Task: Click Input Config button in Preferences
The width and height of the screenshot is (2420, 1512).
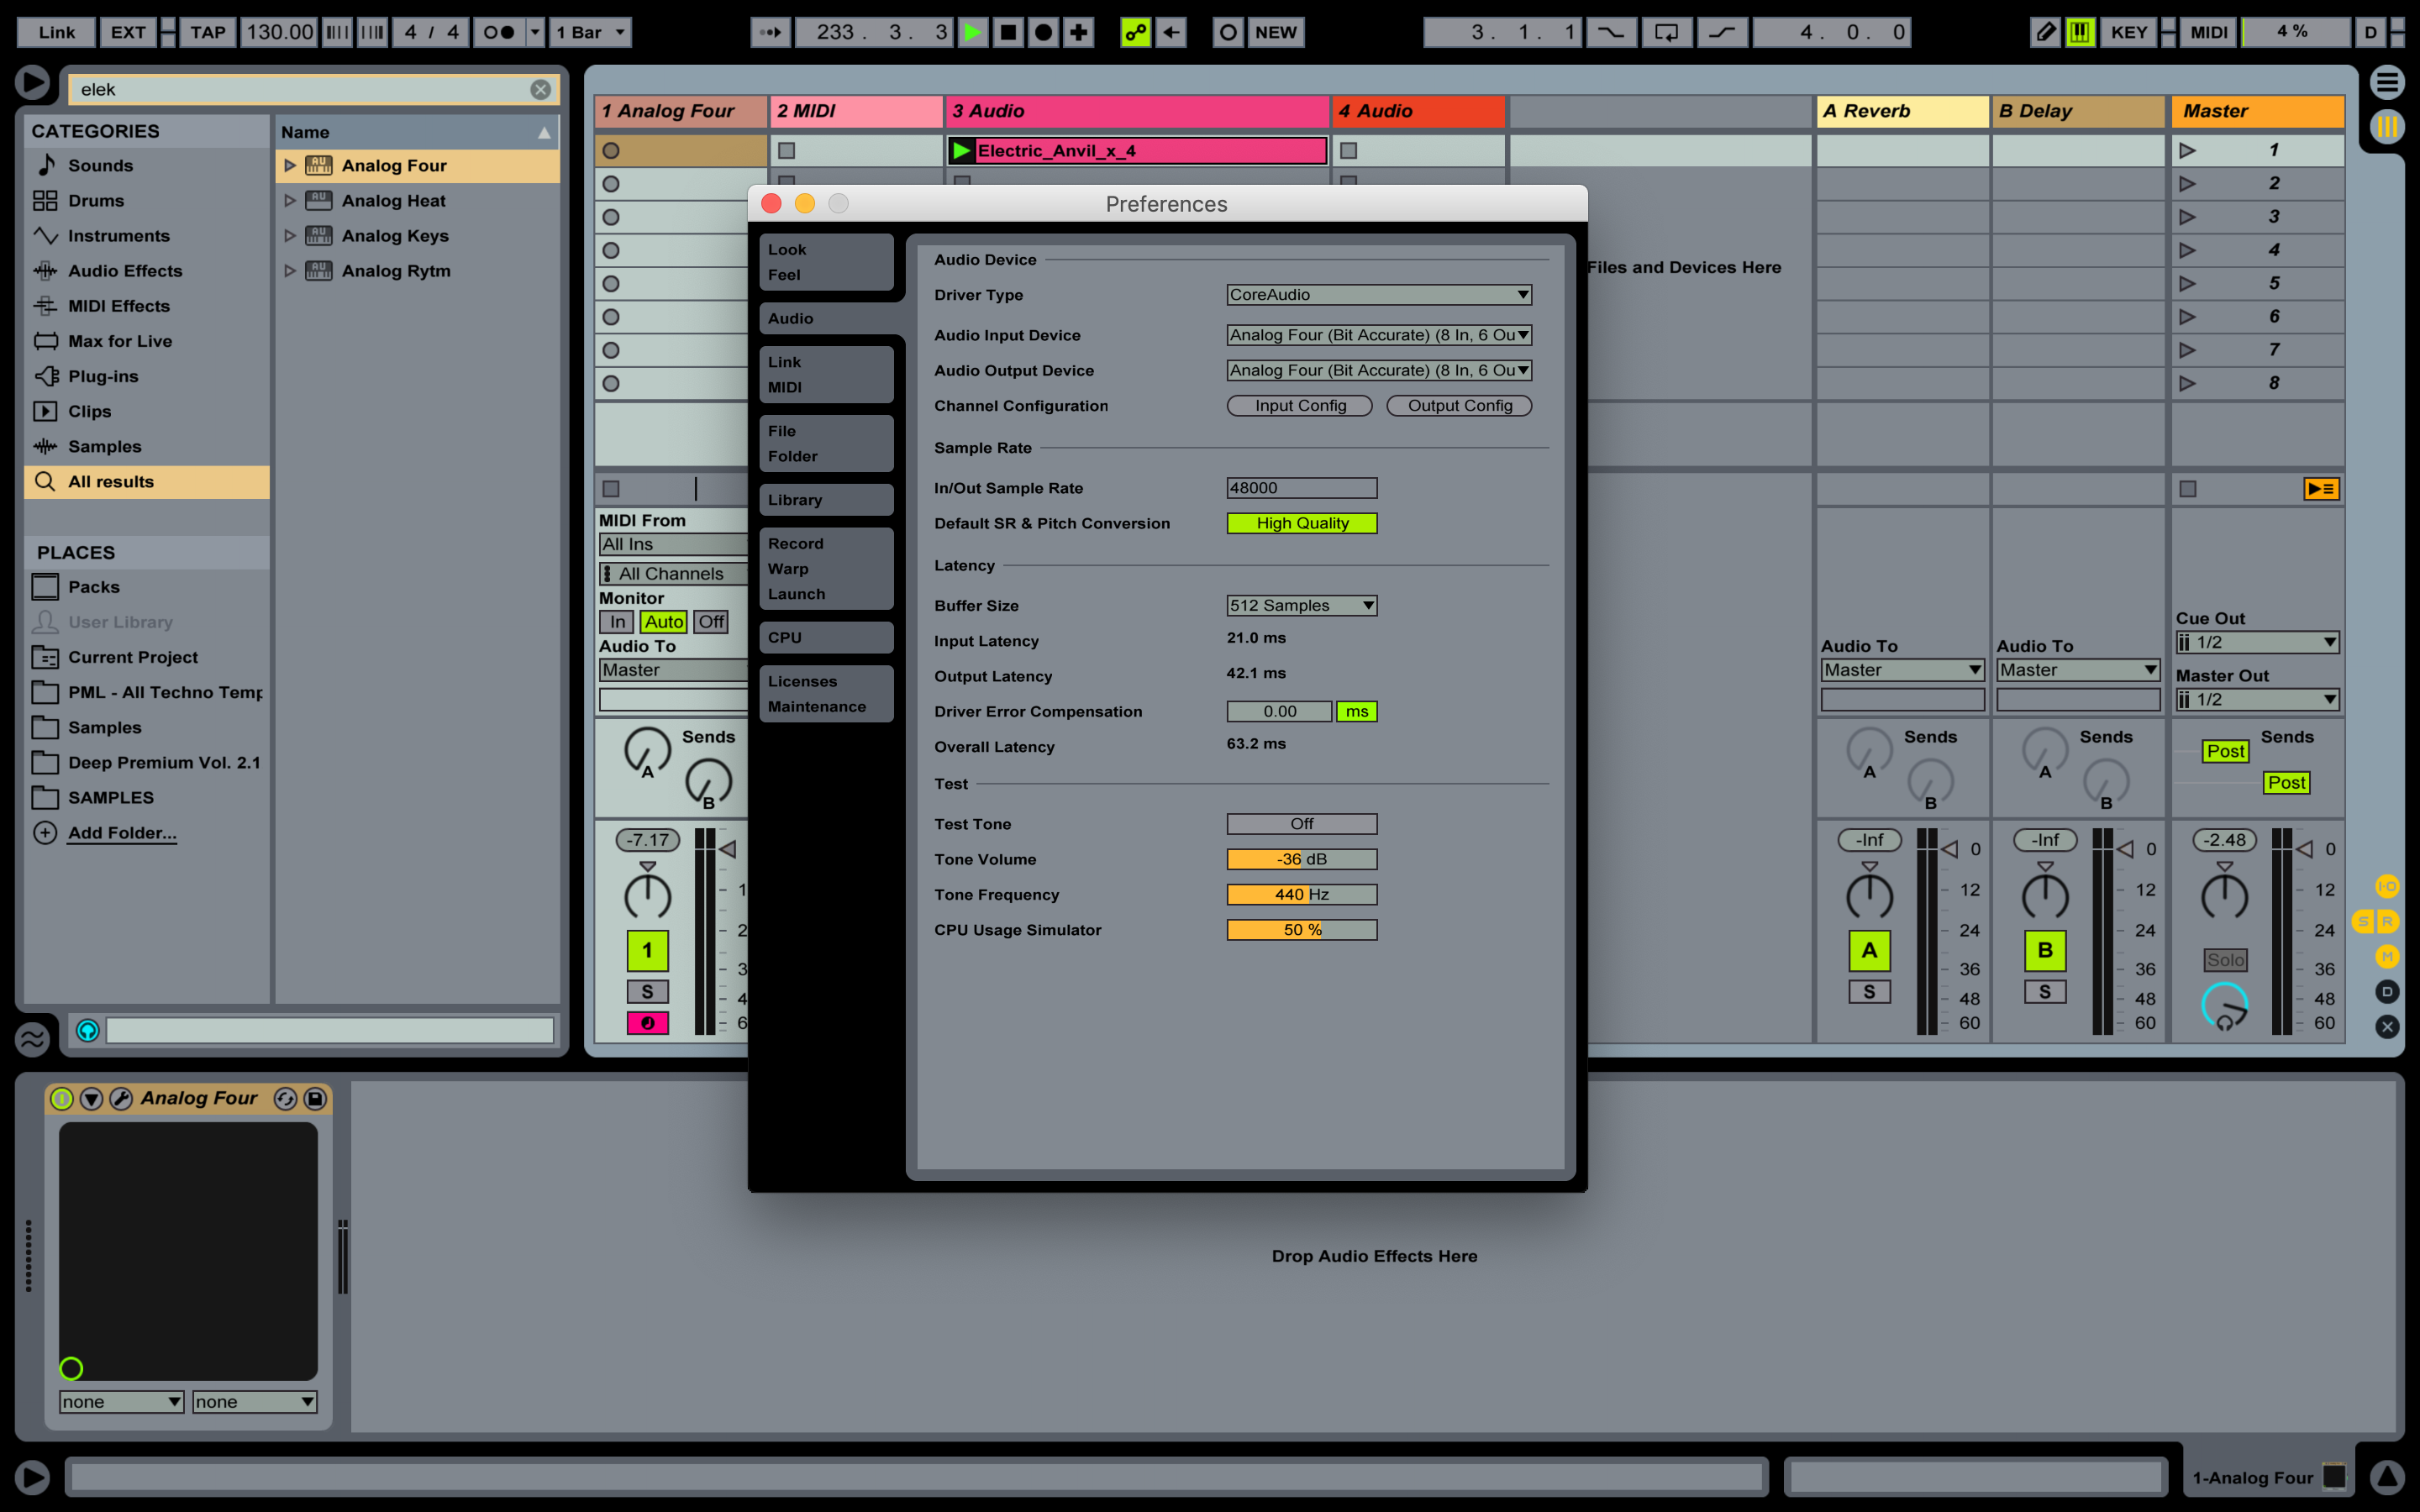Action: (x=1300, y=404)
